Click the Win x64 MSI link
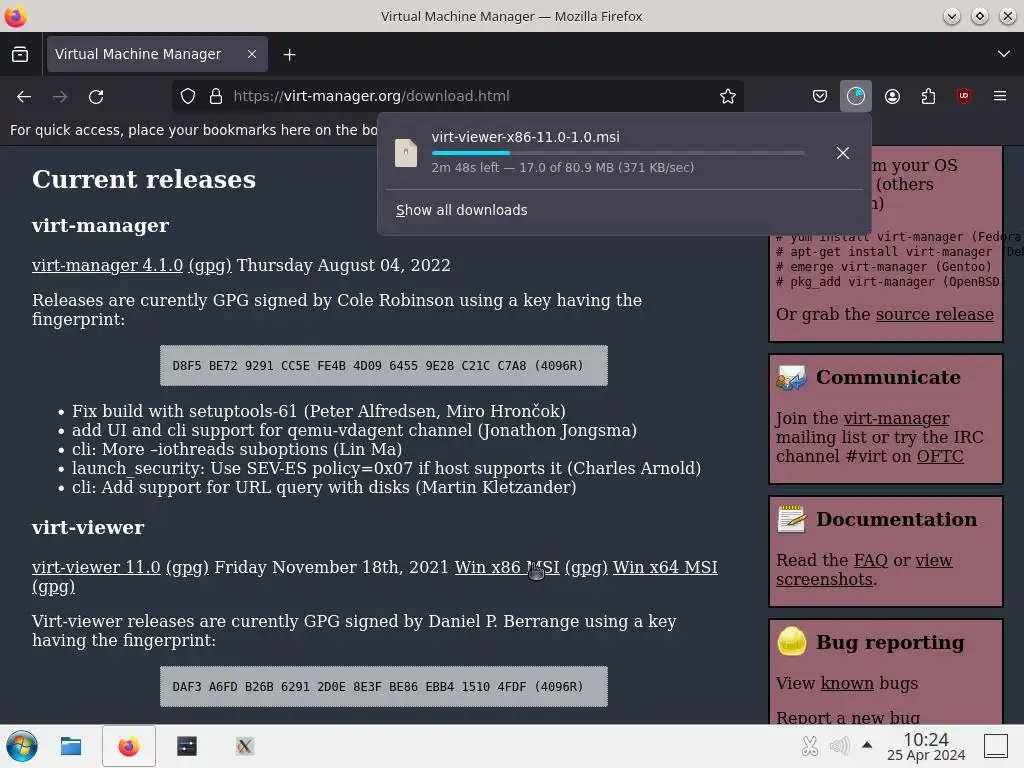1024x768 pixels. [x=665, y=567]
